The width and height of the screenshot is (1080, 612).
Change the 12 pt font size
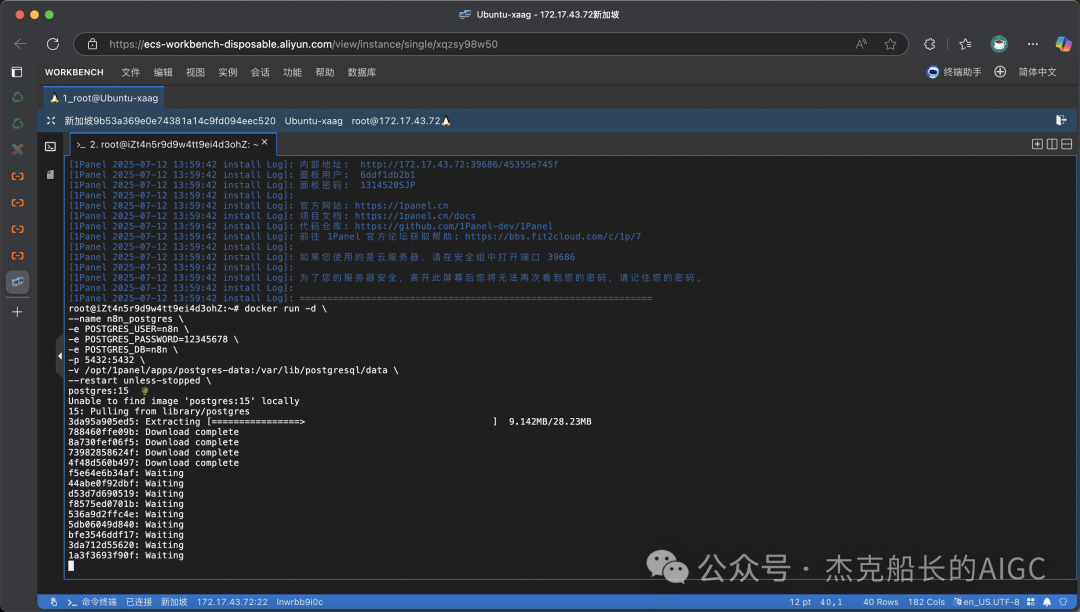click(800, 602)
